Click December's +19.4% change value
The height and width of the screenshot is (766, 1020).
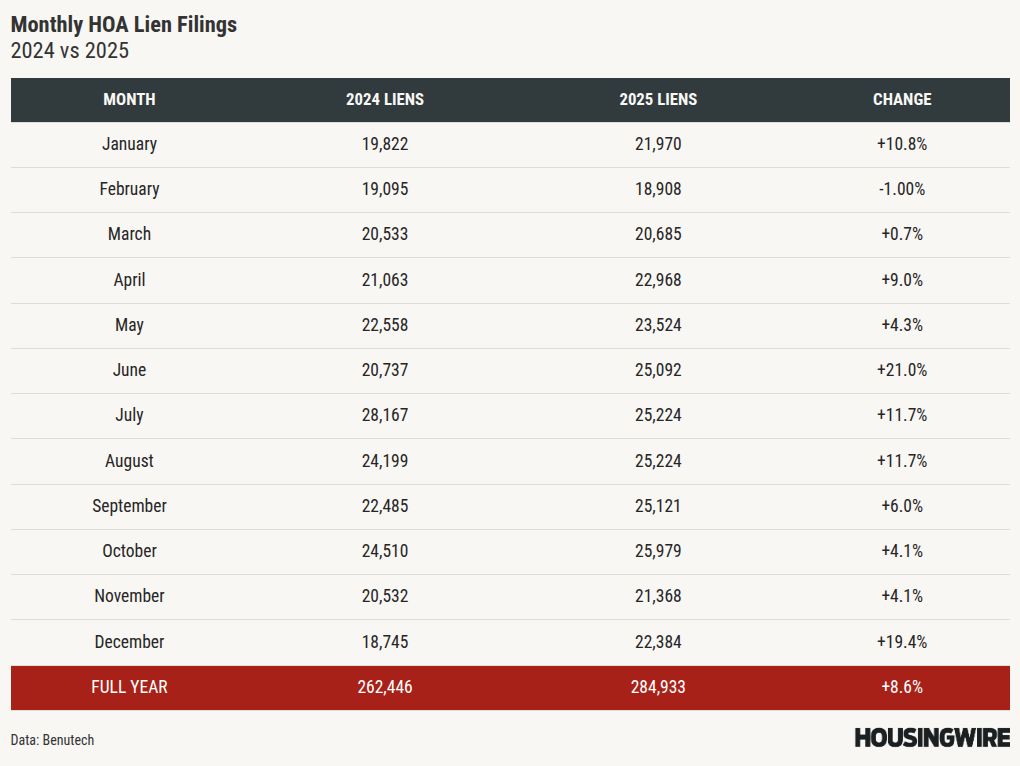click(x=901, y=642)
